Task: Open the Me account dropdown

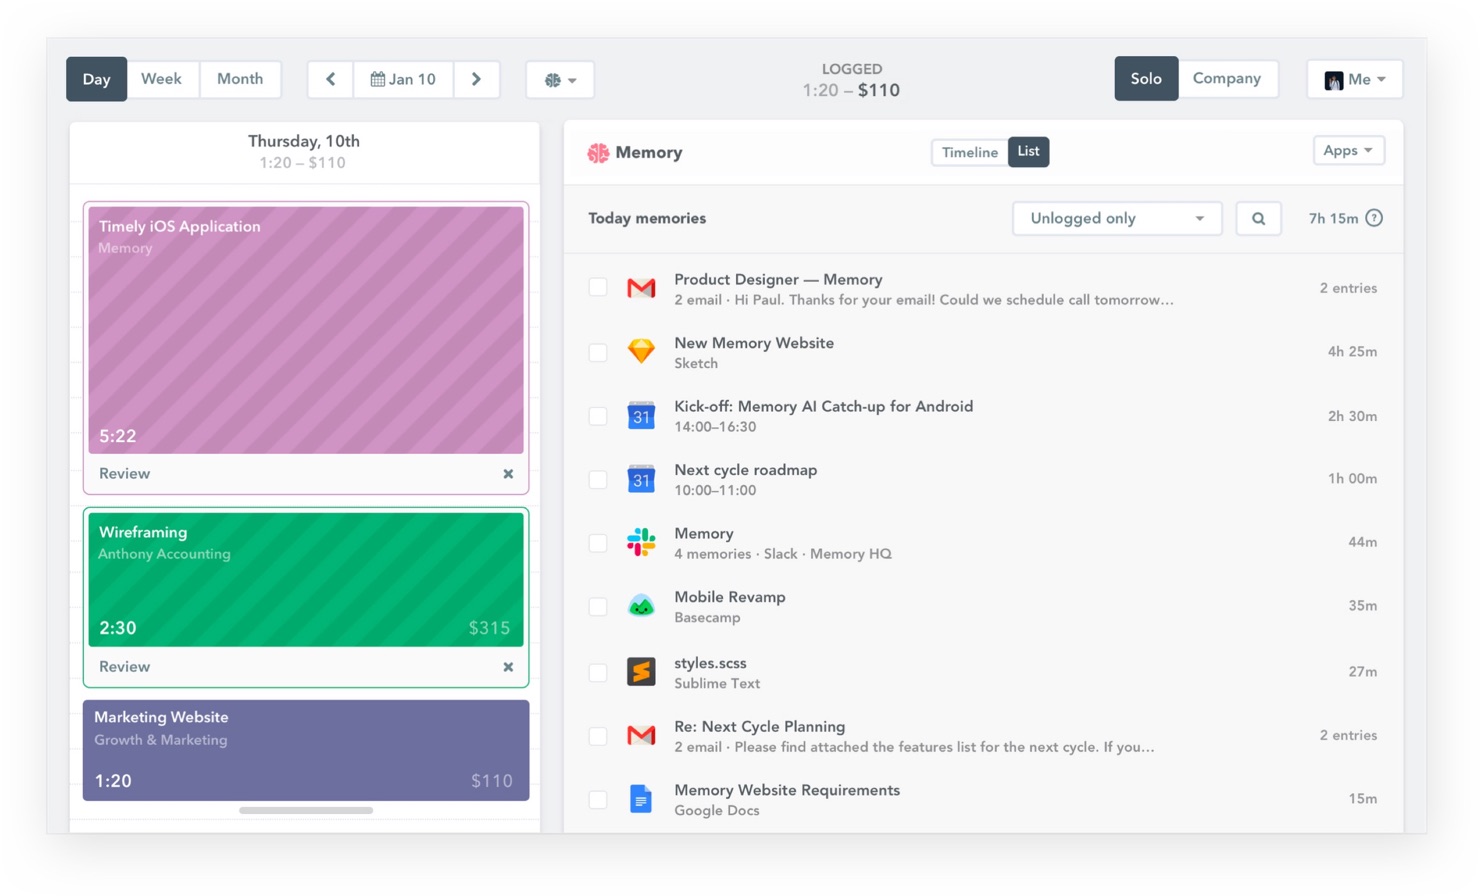Action: (1355, 79)
